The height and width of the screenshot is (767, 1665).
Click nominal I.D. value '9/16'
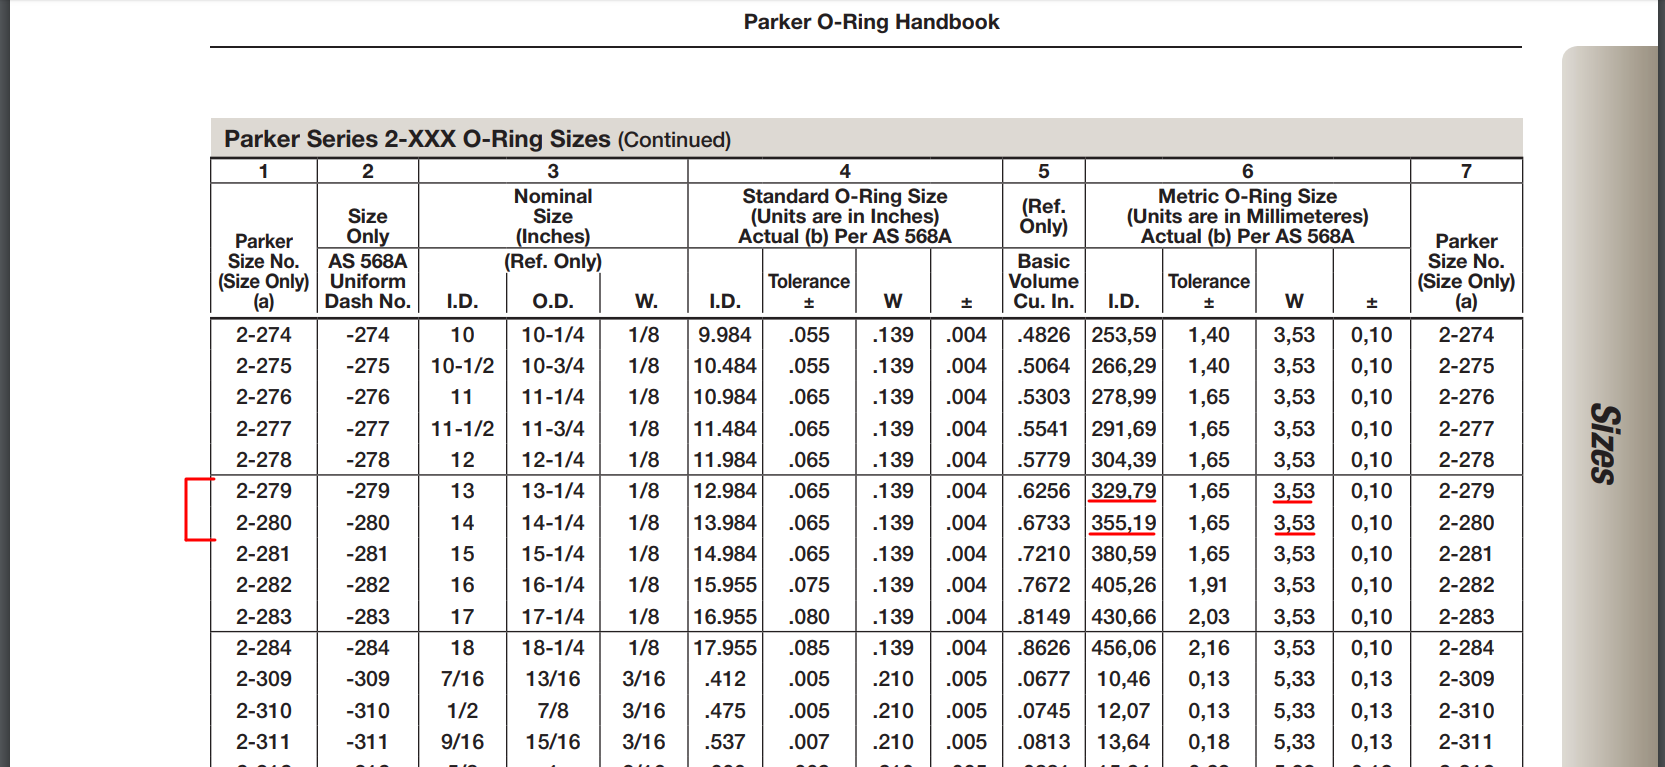pos(462,742)
